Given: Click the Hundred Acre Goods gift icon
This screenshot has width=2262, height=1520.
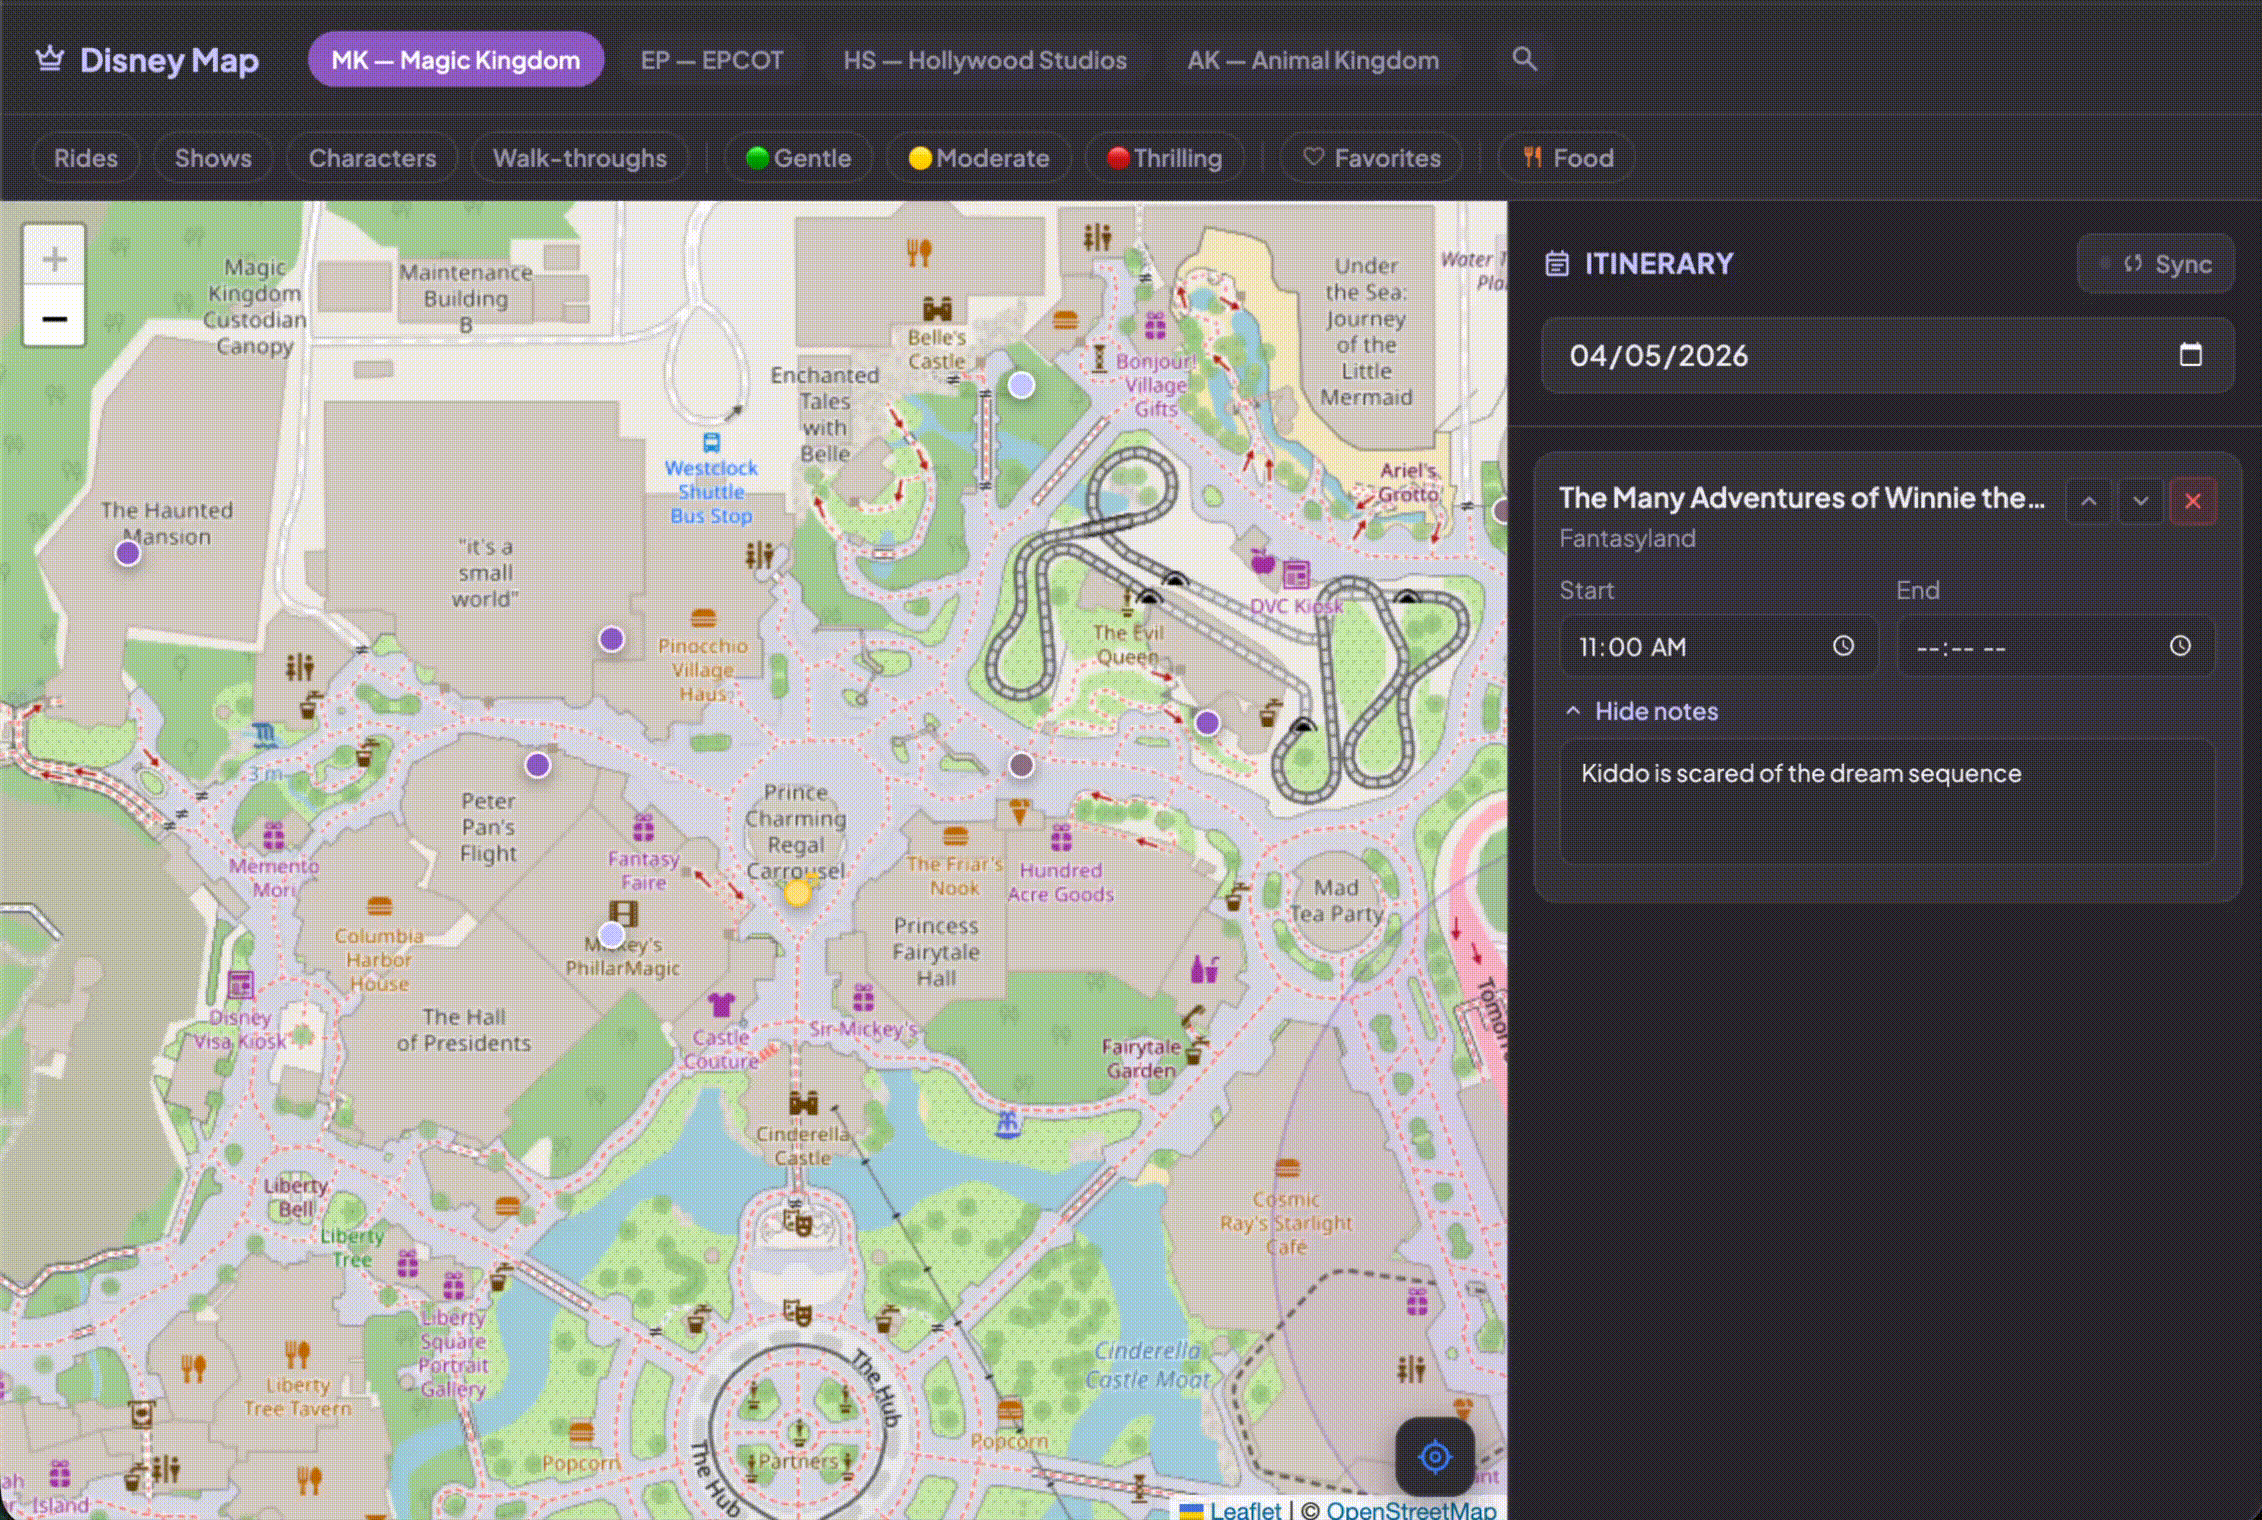Looking at the screenshot, I should coord(1061,837).
